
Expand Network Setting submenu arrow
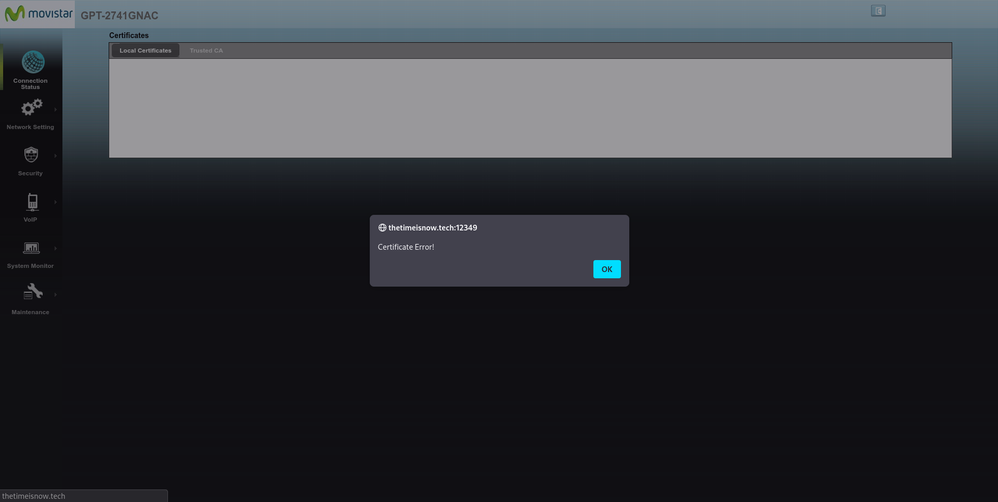point(55,109)
